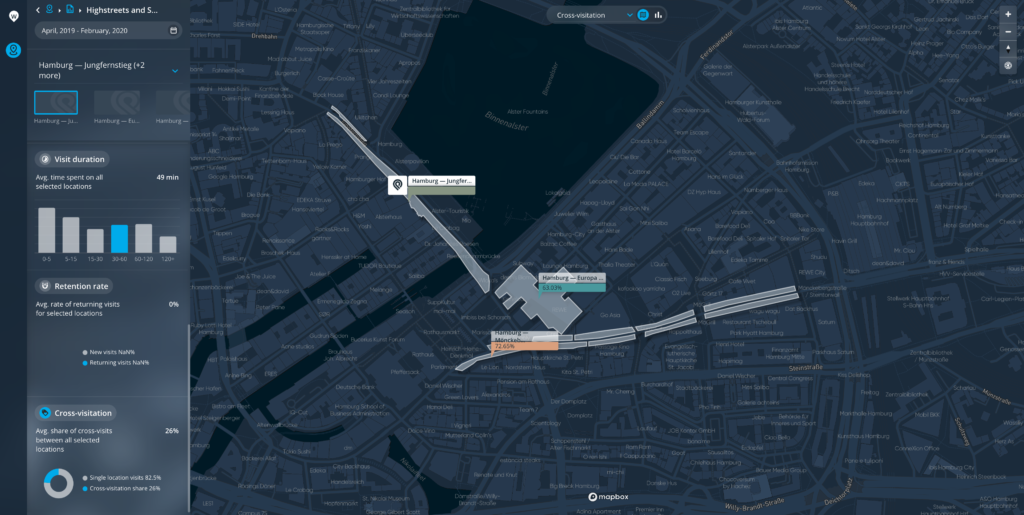Click the Cross-visitation section icon

coord(45,413)
